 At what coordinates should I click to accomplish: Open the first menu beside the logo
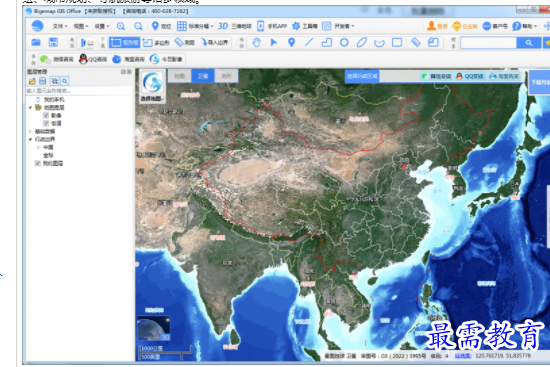click(x=60, y=26)
